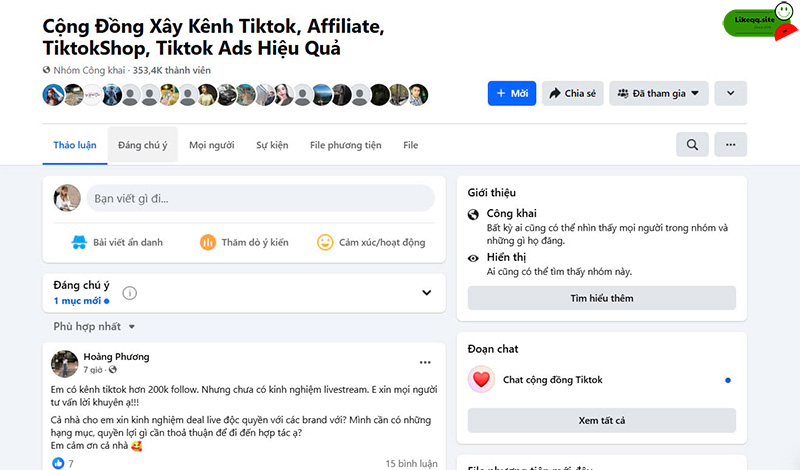This screenshot has height=470, width=800.
Task: Open the File tab
Action: coord(410,145)
